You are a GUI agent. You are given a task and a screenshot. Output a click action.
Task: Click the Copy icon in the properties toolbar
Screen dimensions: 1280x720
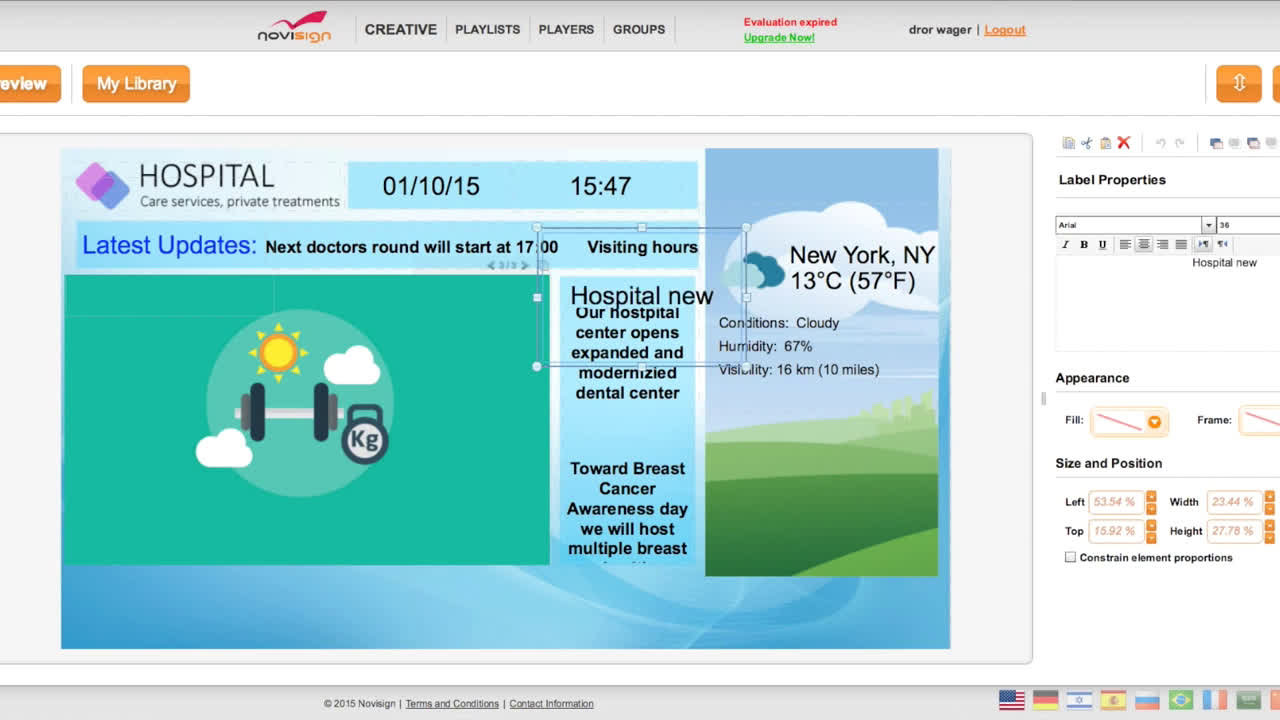(x=1068, y=143)
